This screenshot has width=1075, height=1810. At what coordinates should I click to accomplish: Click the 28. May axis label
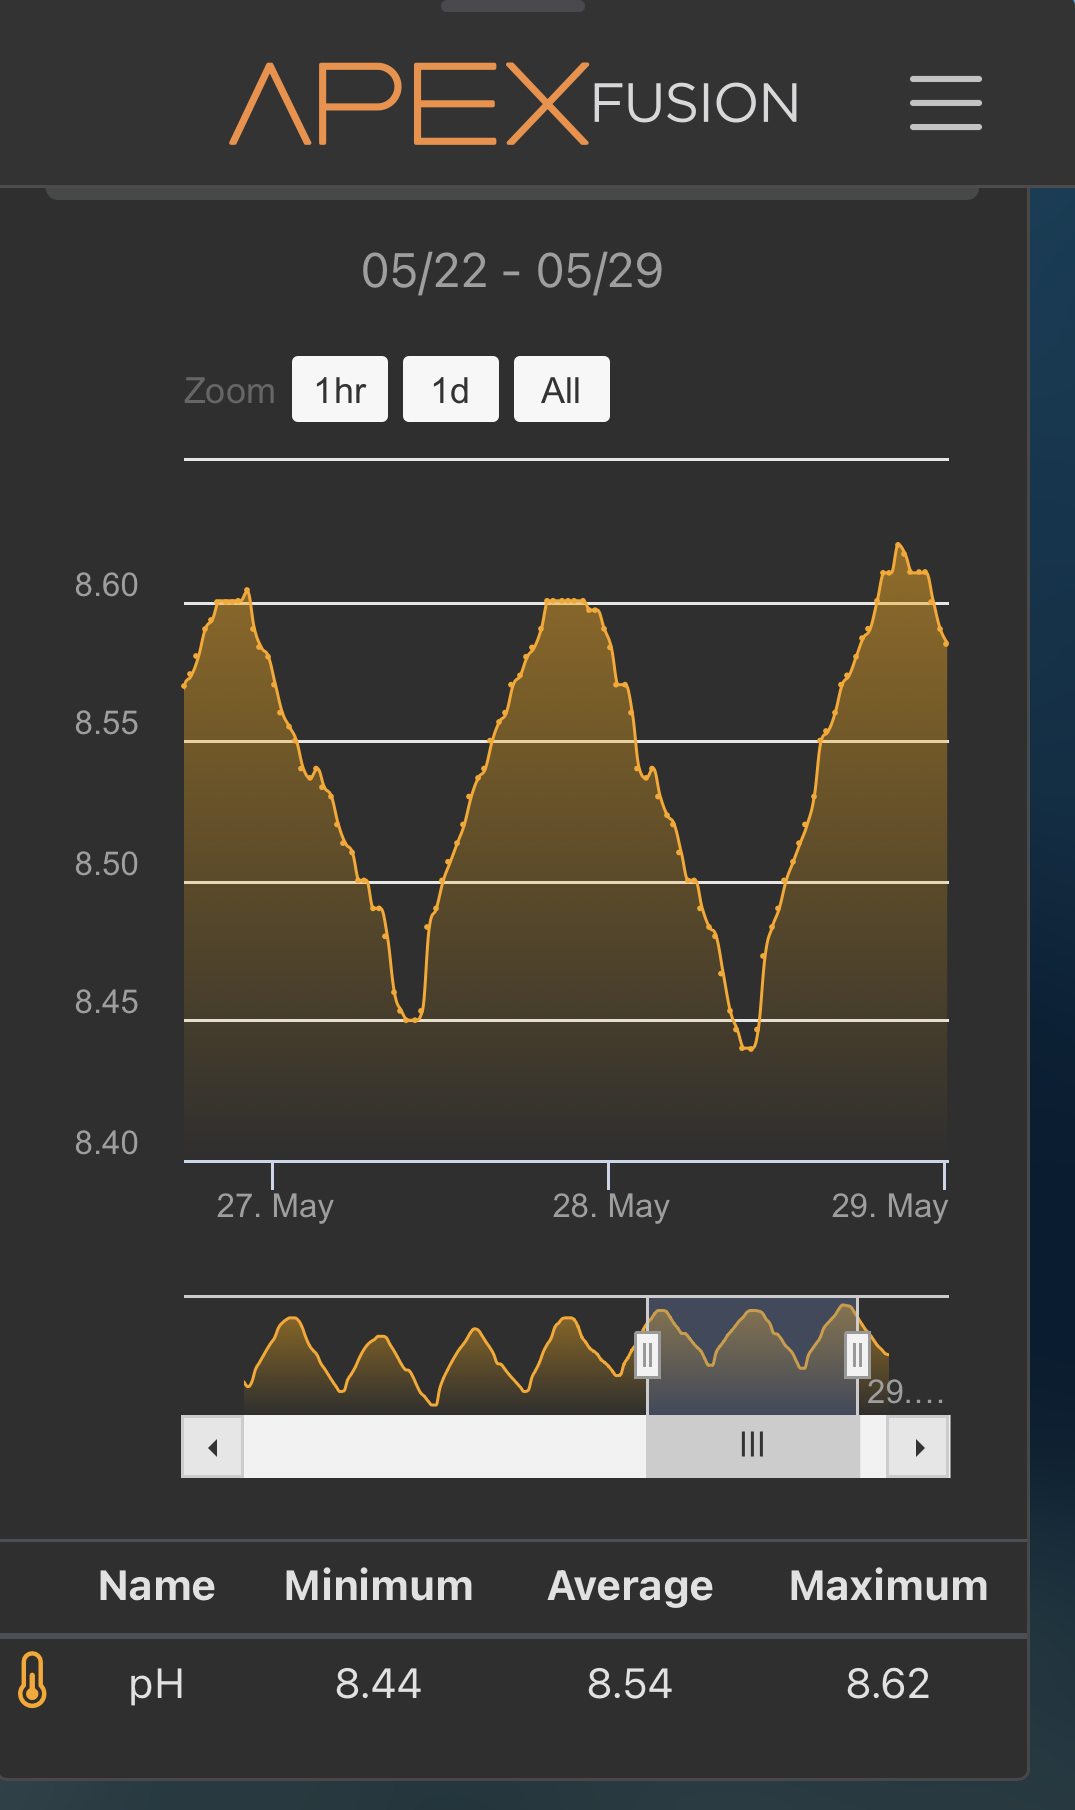point(611,1206)
